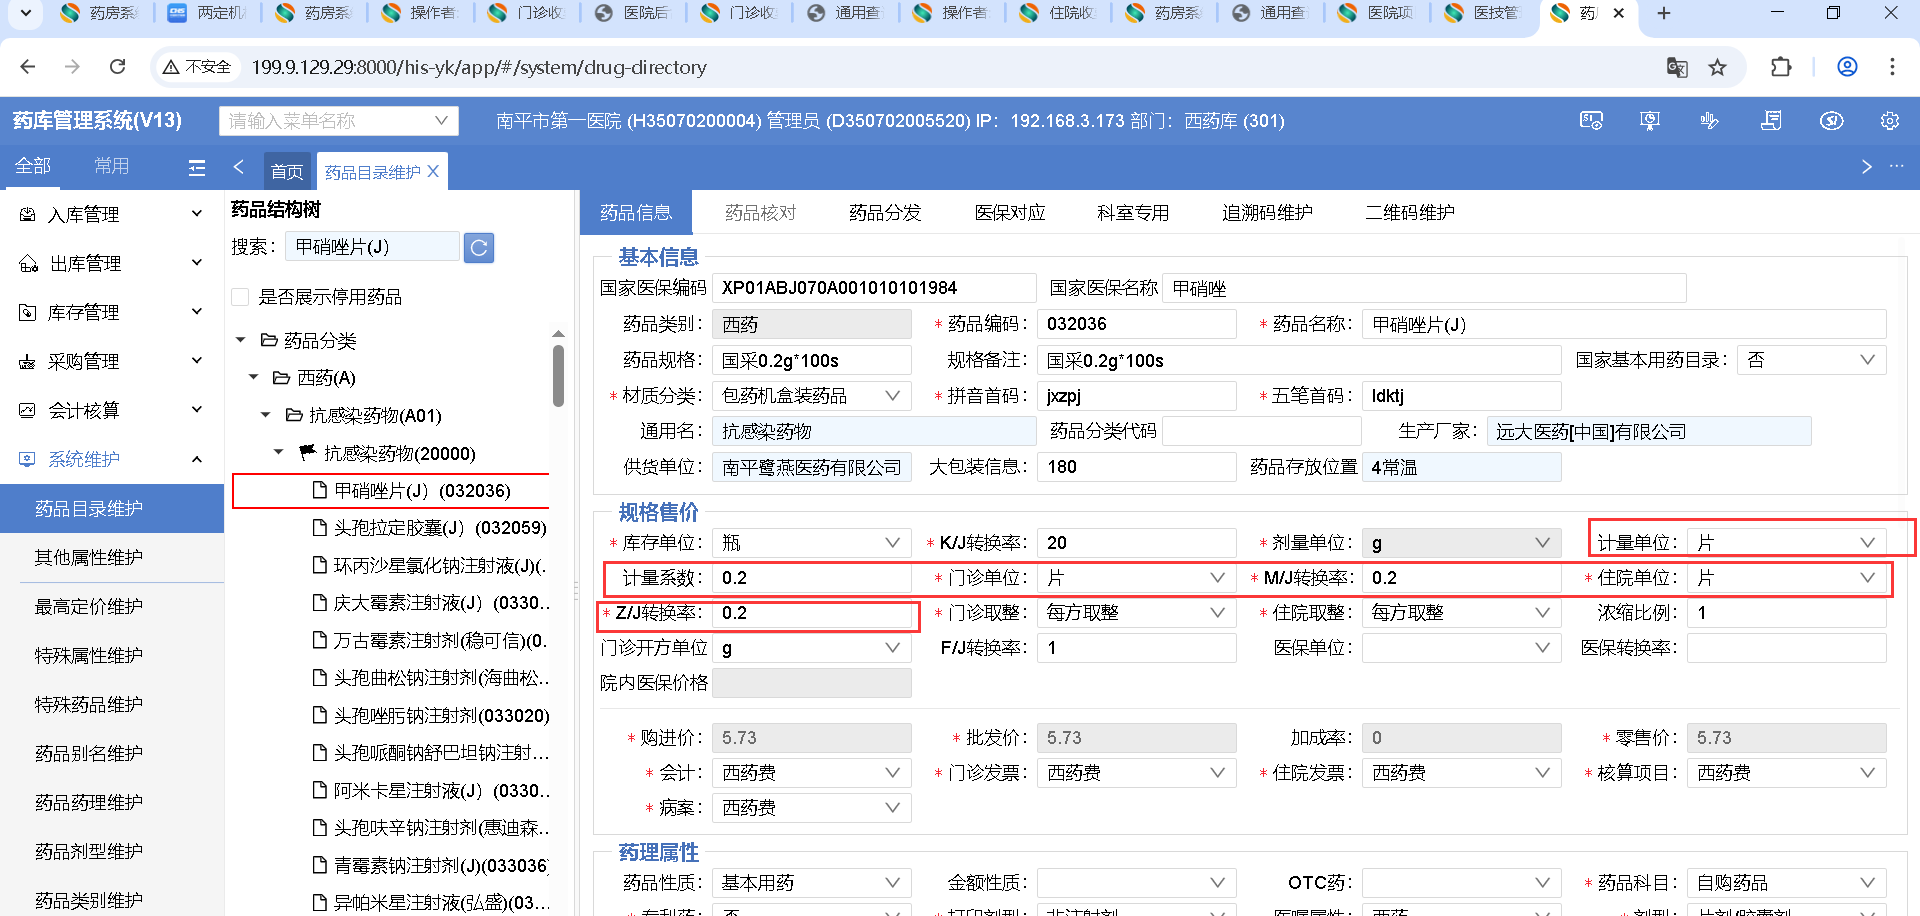
Task: Open the presentation board chart icon in header
Action: pyautogui.click(x=1650, y=121)
